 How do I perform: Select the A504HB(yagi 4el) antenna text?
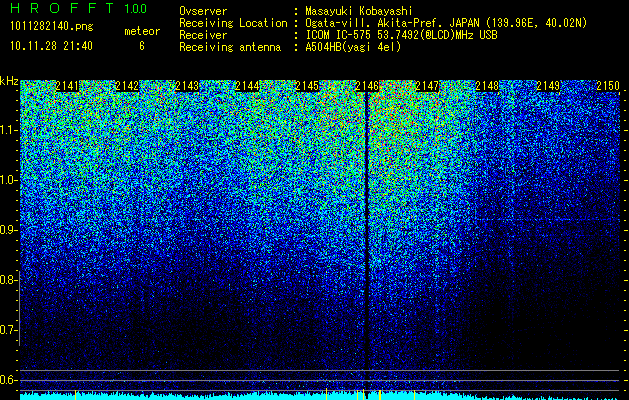pyautogui.click(x=353, y=47)
